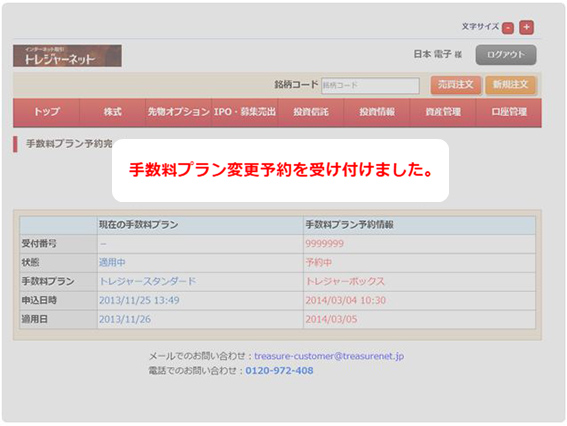
Task: Open the 株式 menu tab
Action: (x=112, y=112)
